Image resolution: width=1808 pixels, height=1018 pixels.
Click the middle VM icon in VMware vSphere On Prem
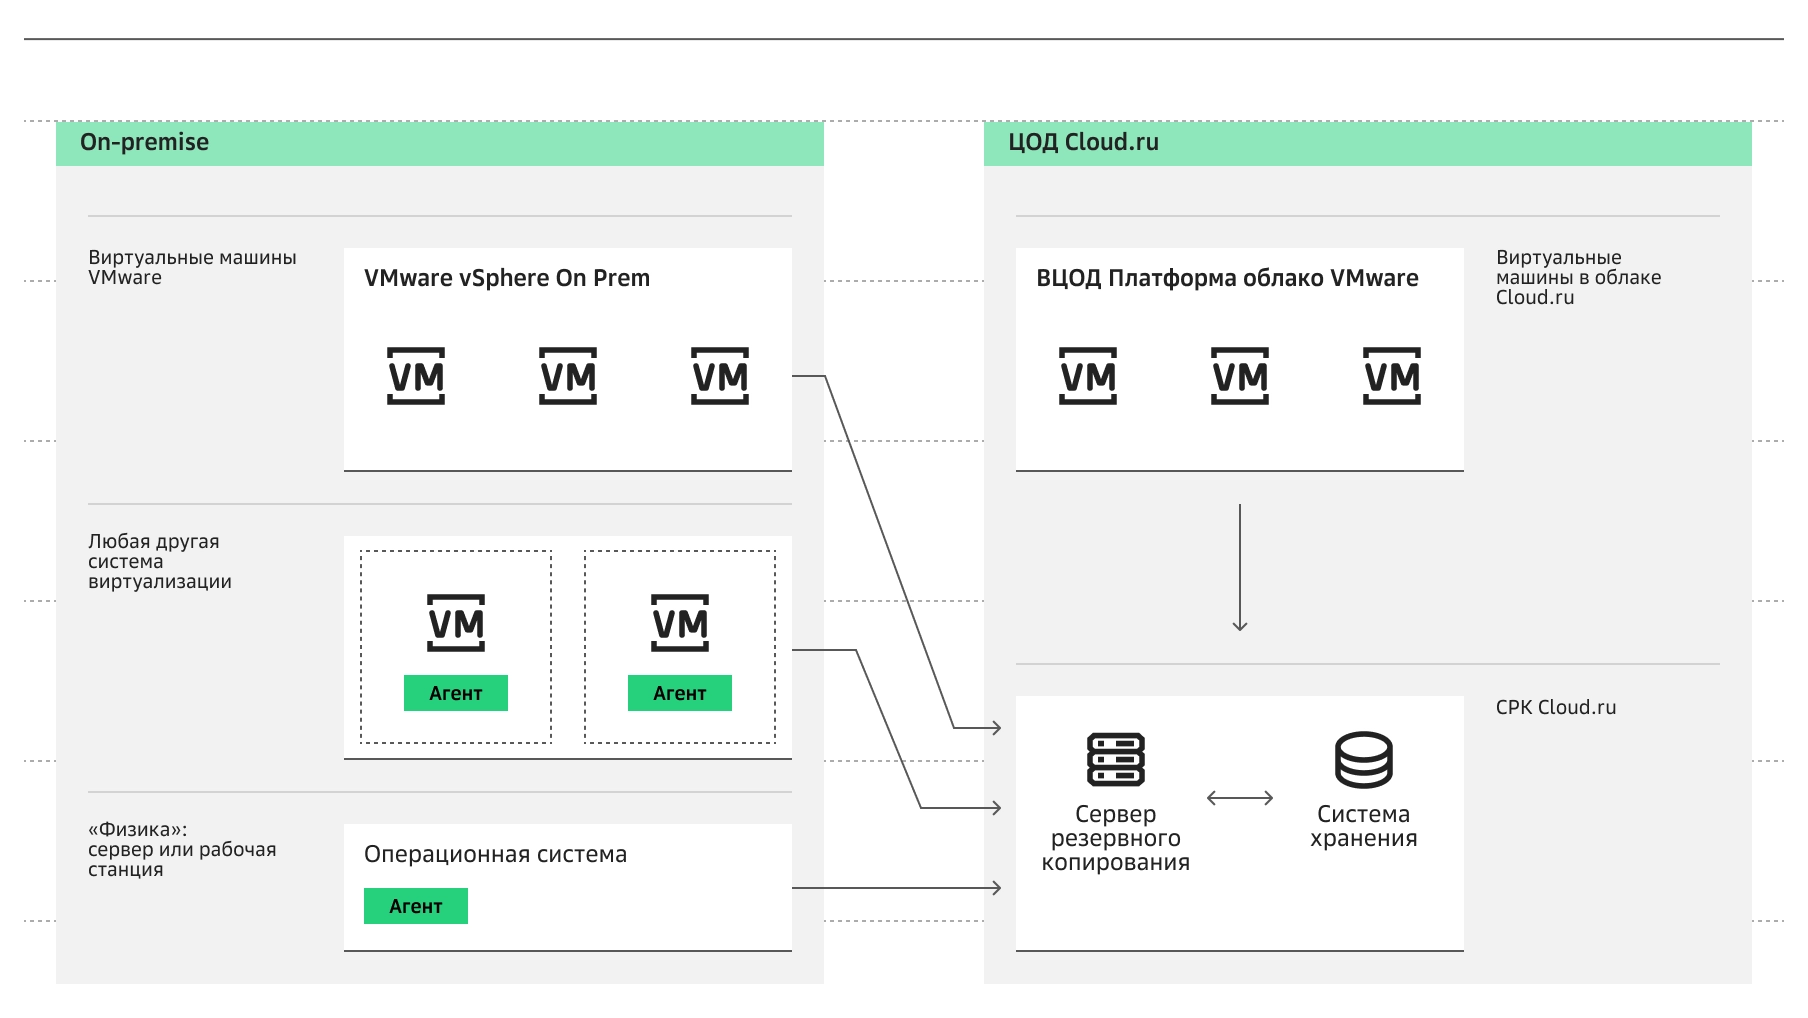tap(568, 376)
